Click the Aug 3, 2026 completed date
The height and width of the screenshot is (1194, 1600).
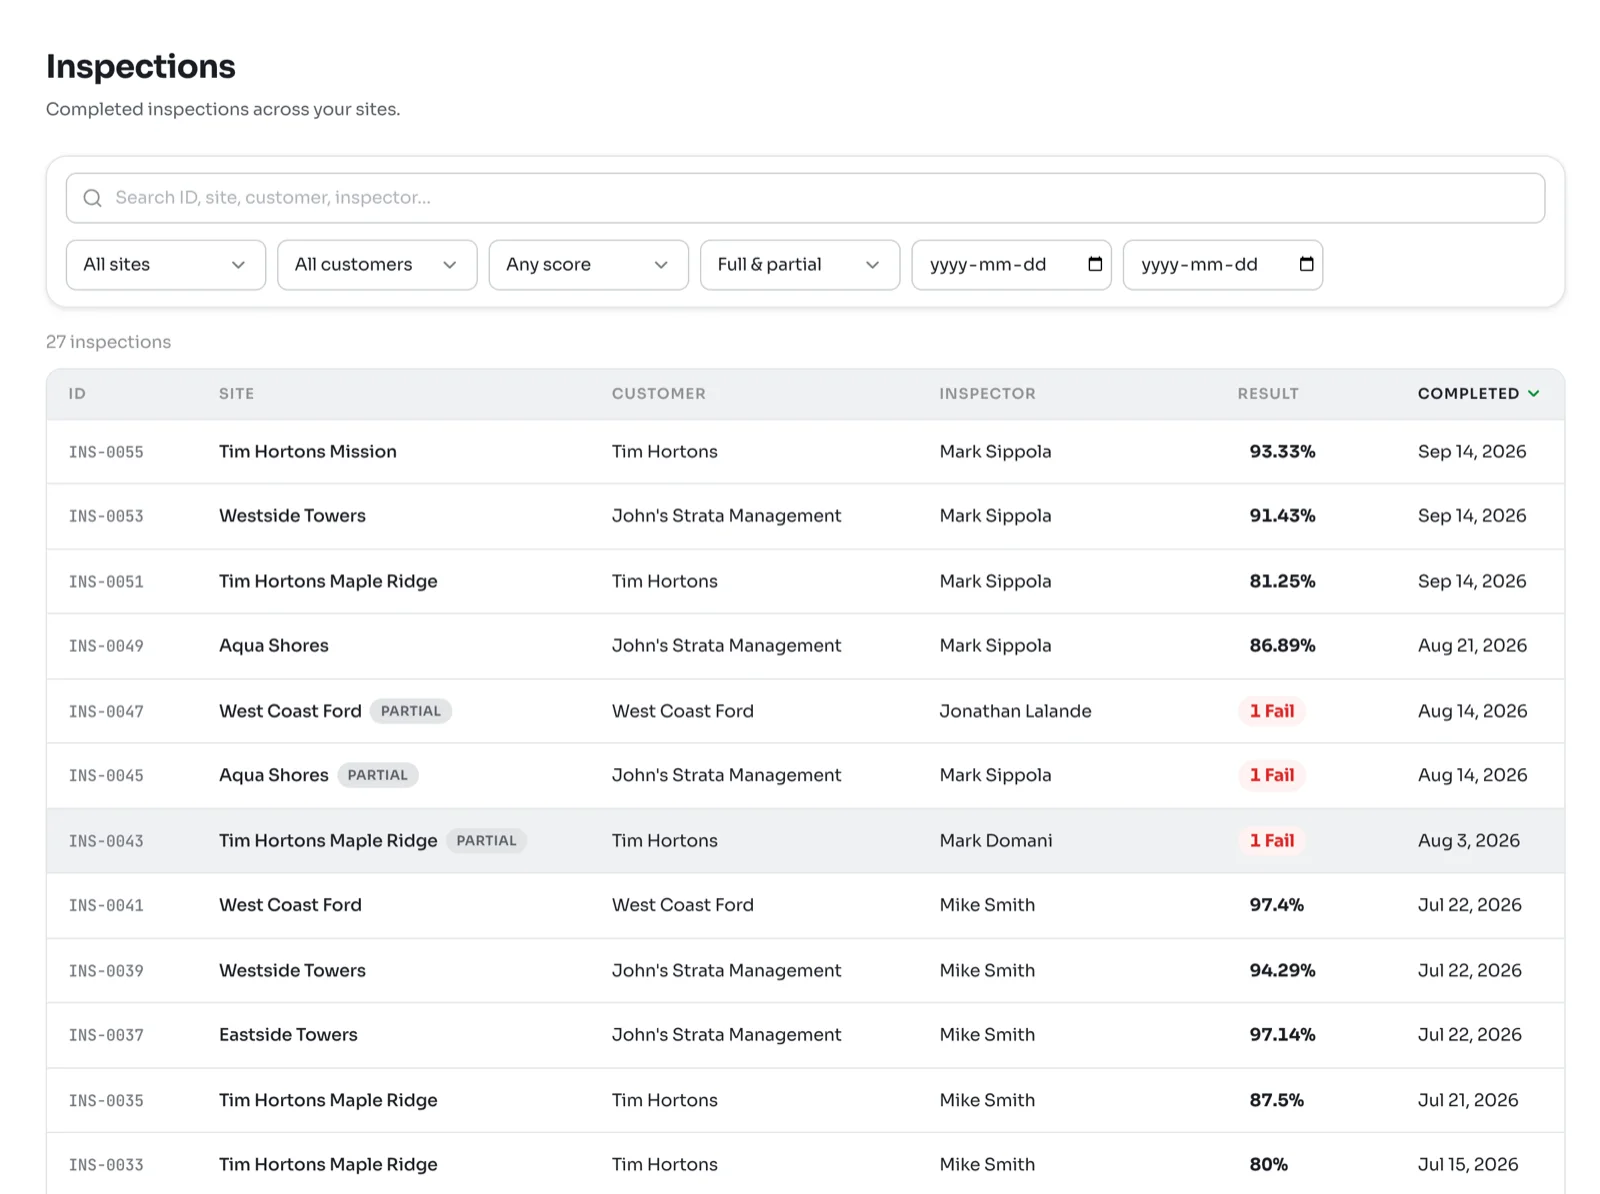[x=1468, y=841]
